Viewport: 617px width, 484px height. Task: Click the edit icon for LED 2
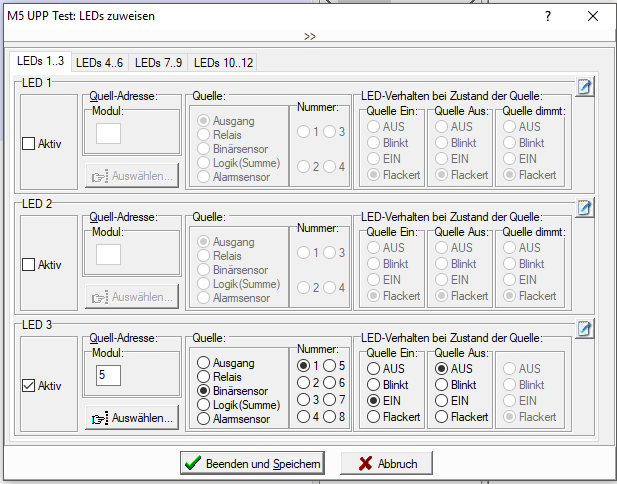(585, 208)
